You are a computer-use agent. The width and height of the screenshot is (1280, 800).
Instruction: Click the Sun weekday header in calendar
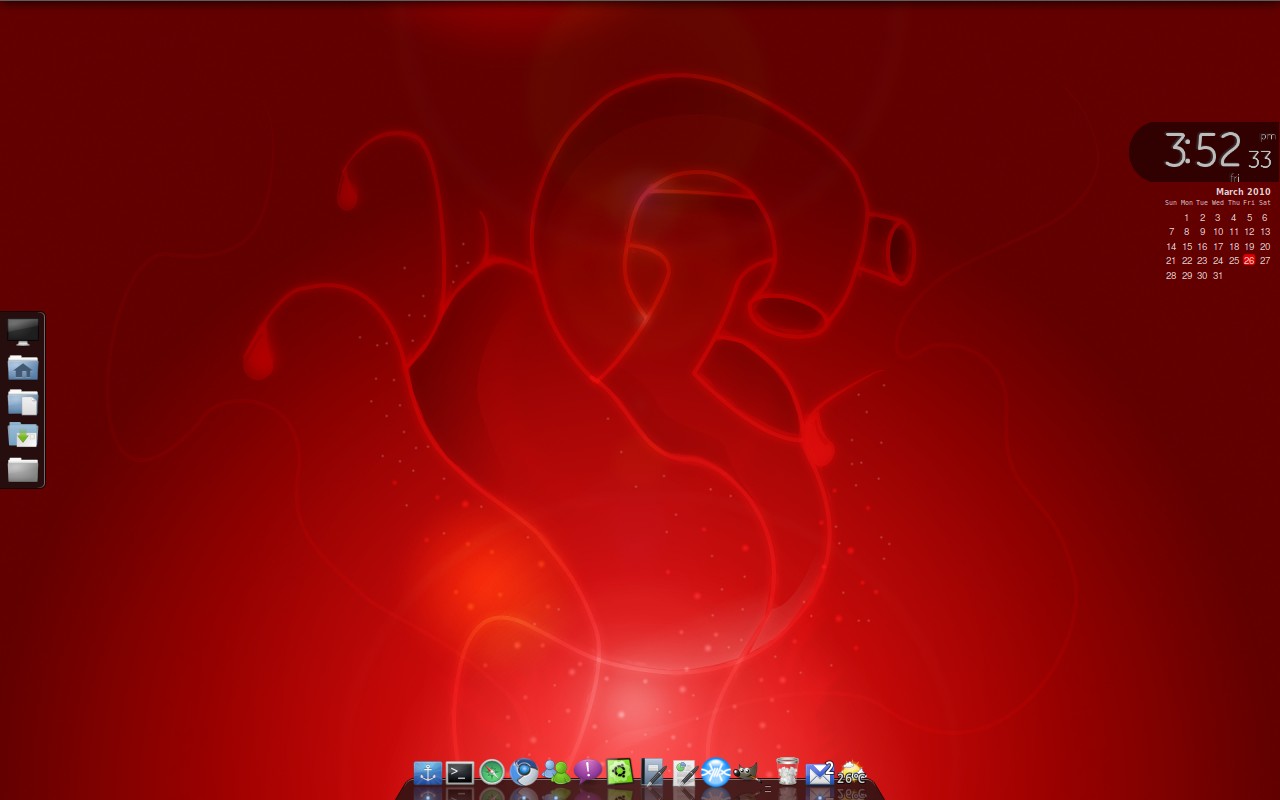pos(1171,203)
